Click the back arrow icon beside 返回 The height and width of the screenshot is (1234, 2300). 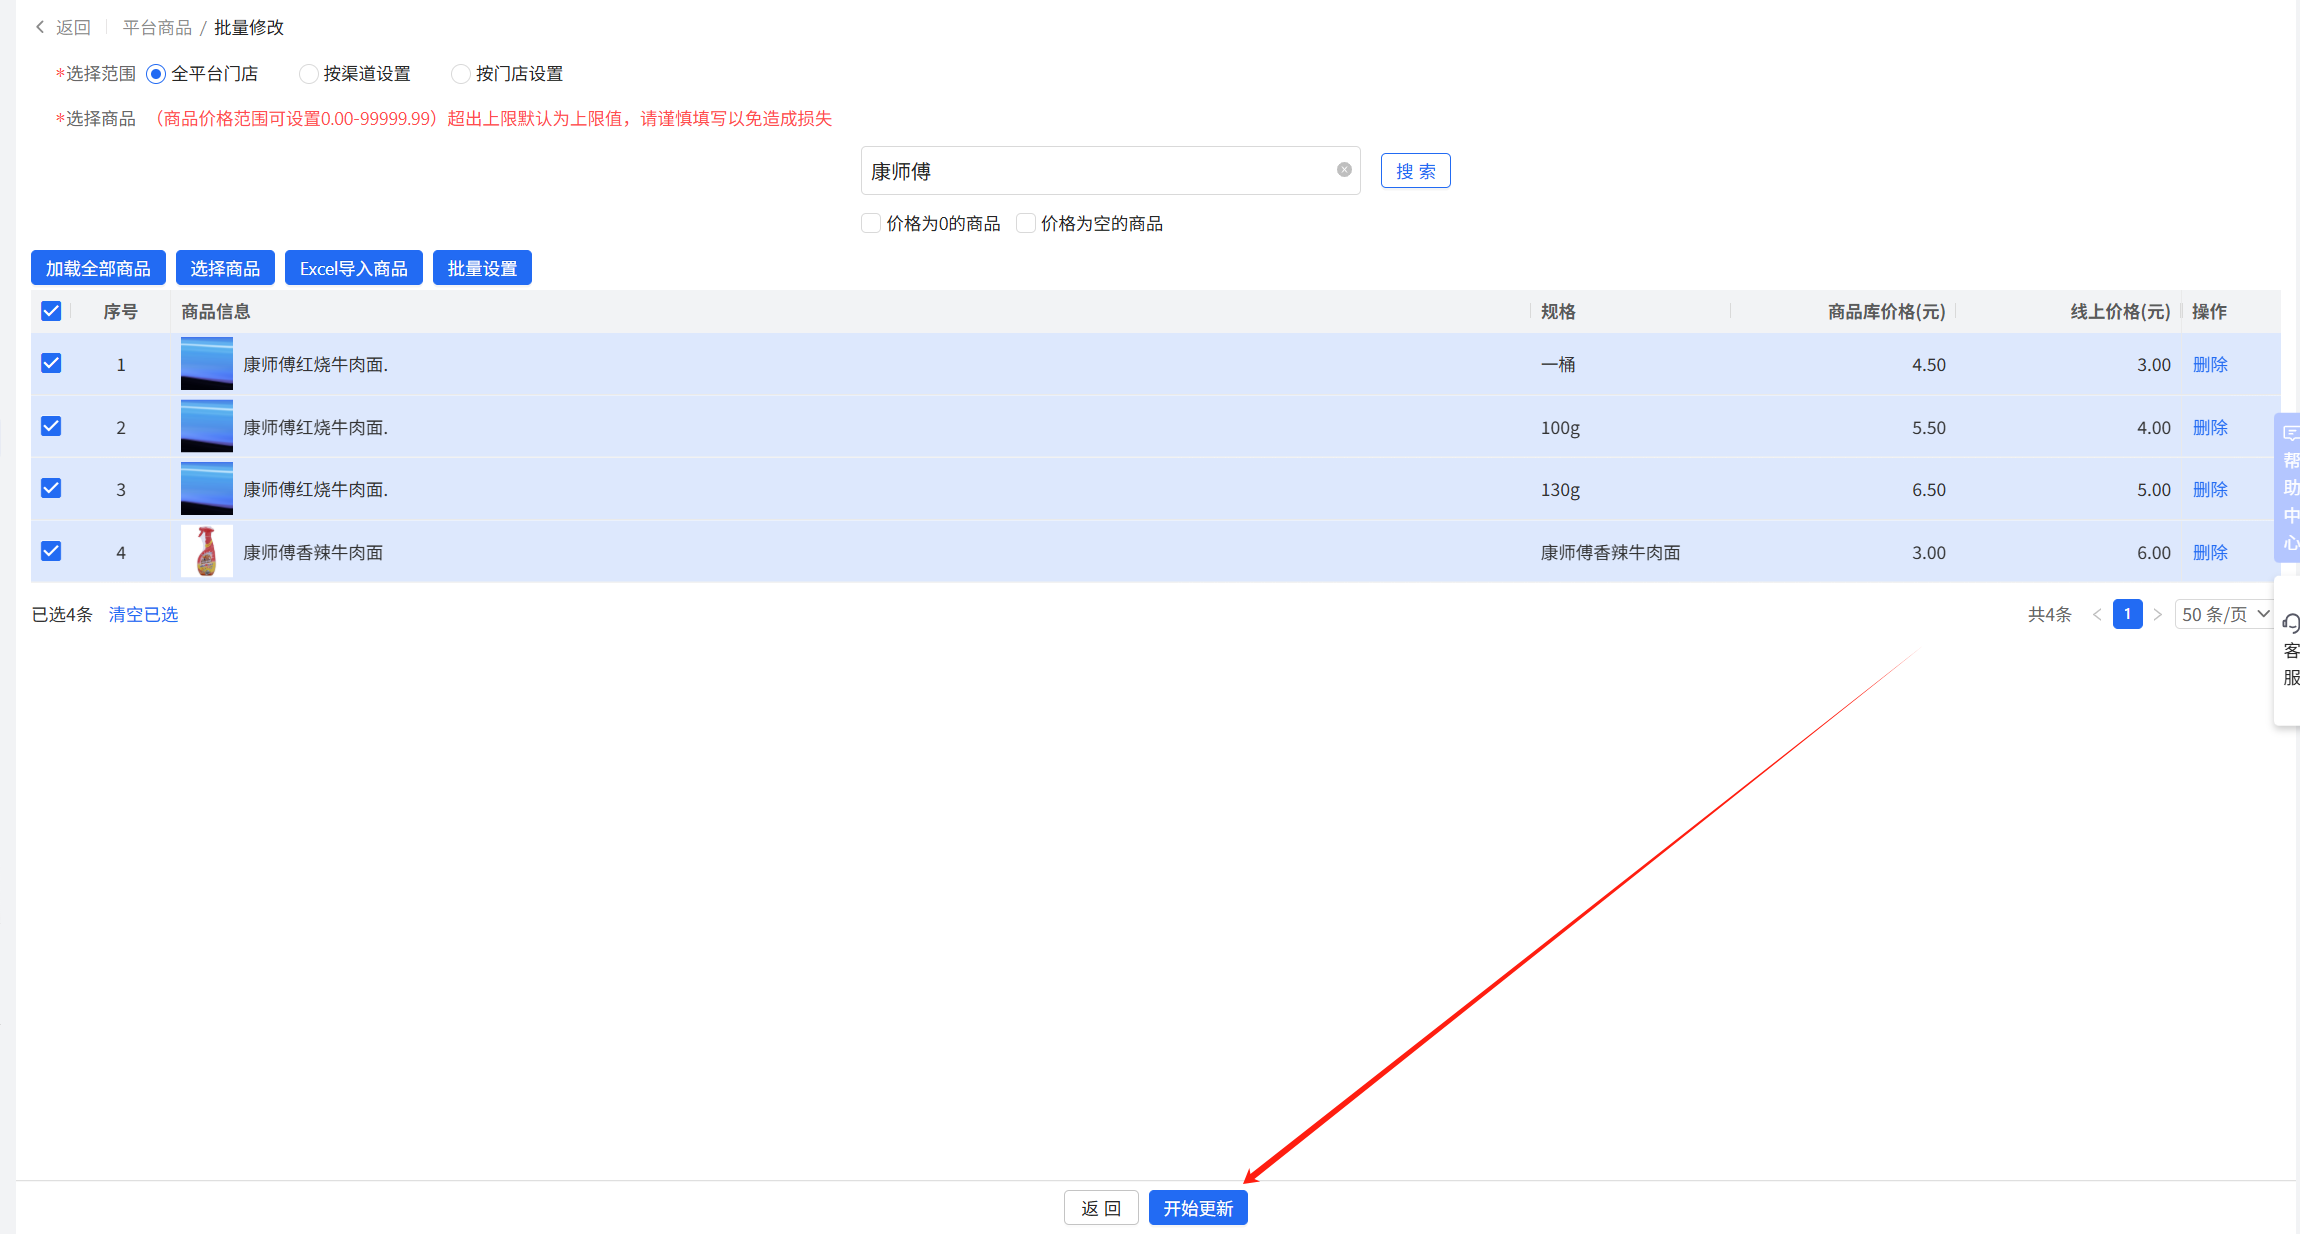[x=40, y=27]
